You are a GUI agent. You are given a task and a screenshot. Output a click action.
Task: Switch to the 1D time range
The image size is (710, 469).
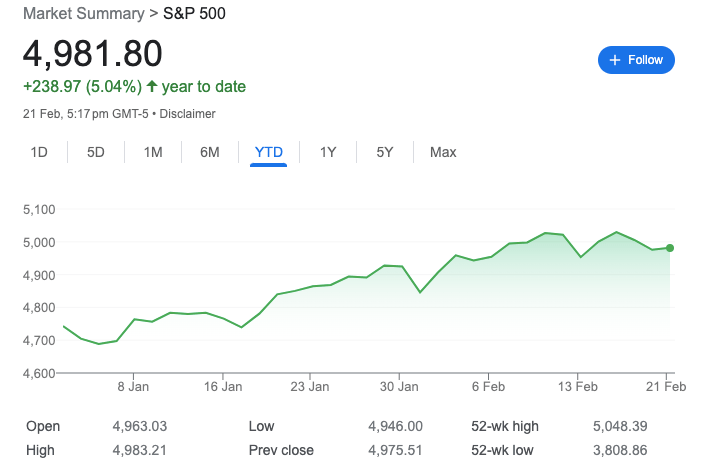coord(39,152)
